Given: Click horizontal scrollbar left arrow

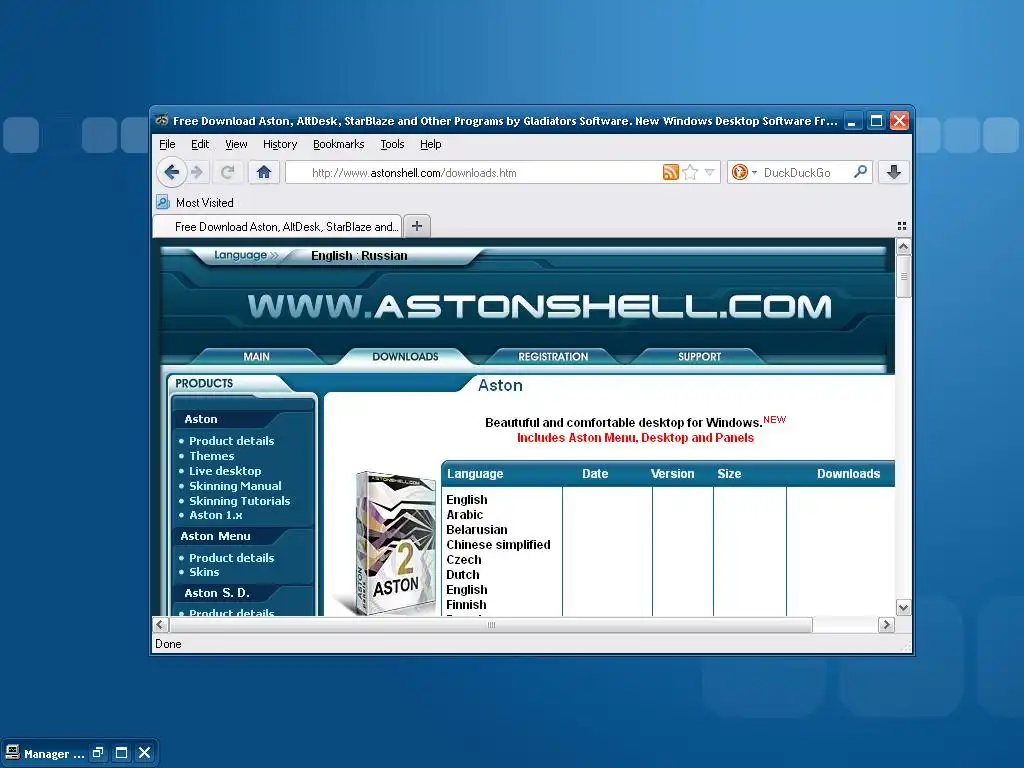Looking at the screenshot, I should click(160, 625).
